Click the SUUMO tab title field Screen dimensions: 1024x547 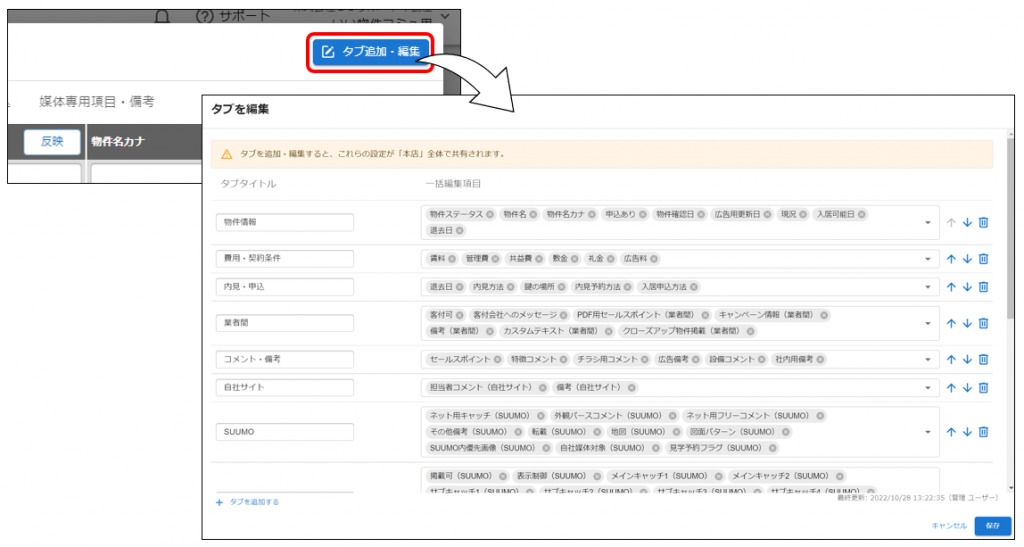pyautogui.click(x=285, y=431)
